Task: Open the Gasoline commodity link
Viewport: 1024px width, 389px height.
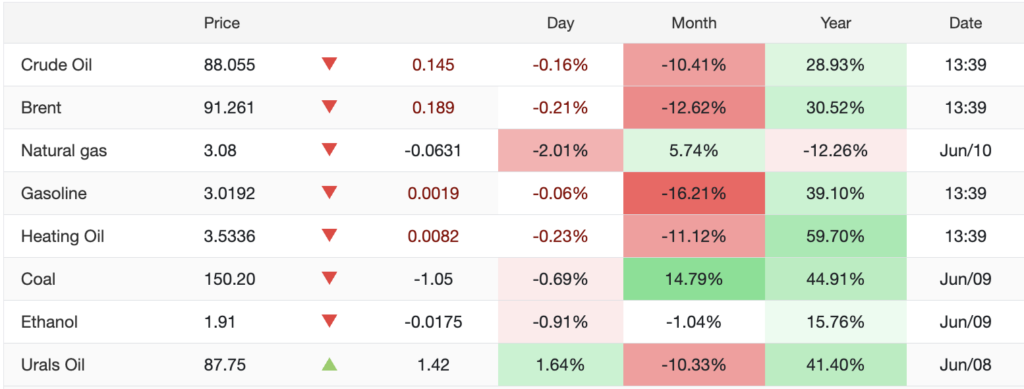Action: click(x=54, y=193)
